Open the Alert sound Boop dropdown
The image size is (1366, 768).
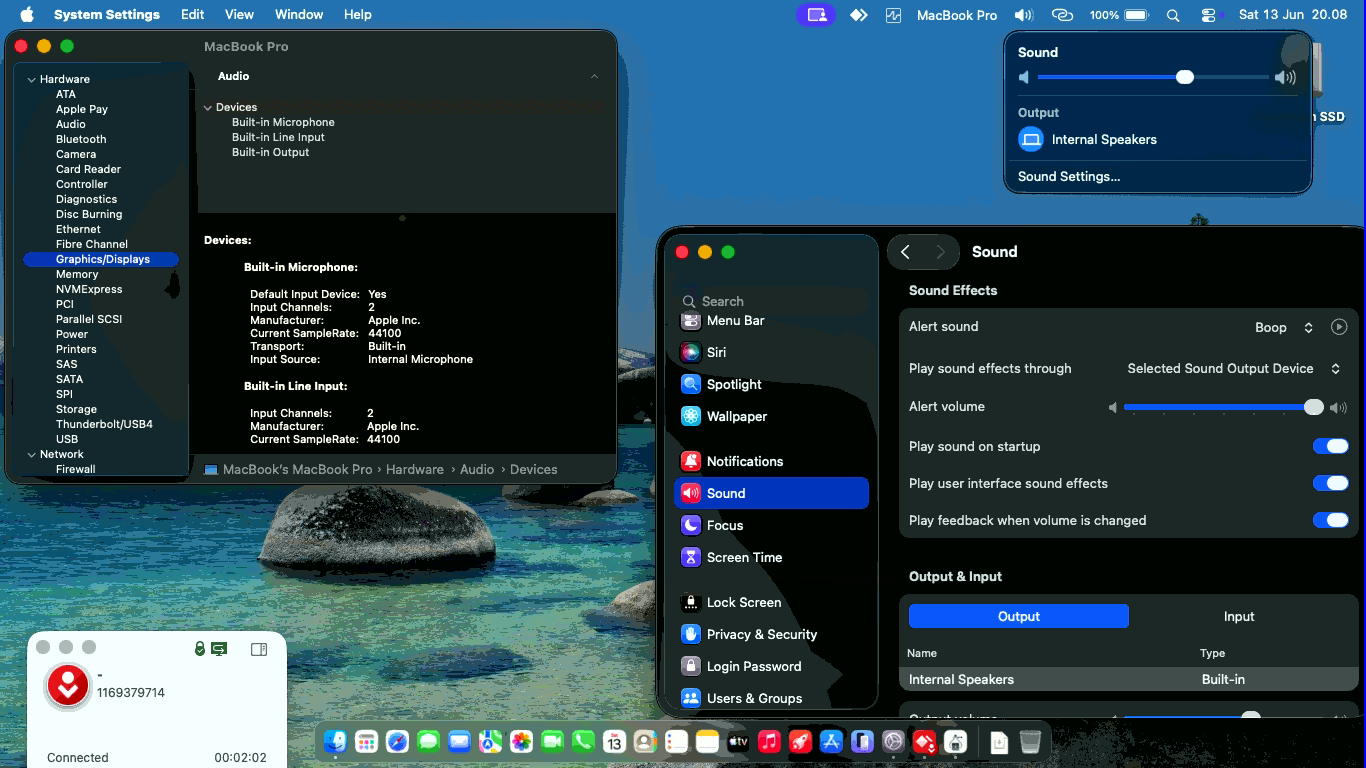point(1284,327)
